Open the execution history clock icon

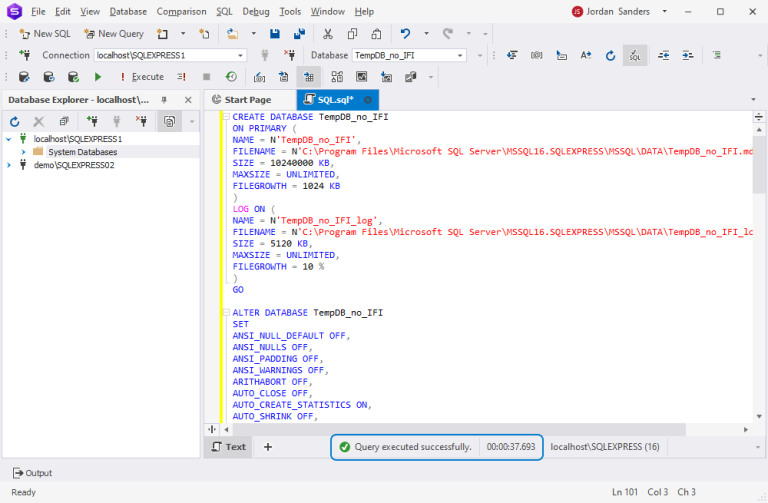coord(231,77)
